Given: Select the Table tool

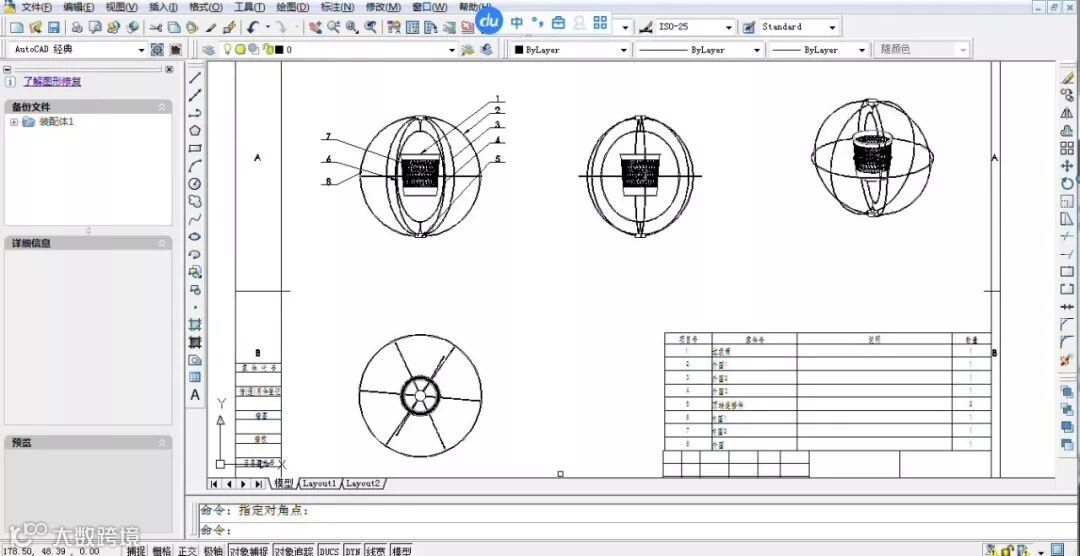Looking at the screenshot, I should [x=196, y=377].
